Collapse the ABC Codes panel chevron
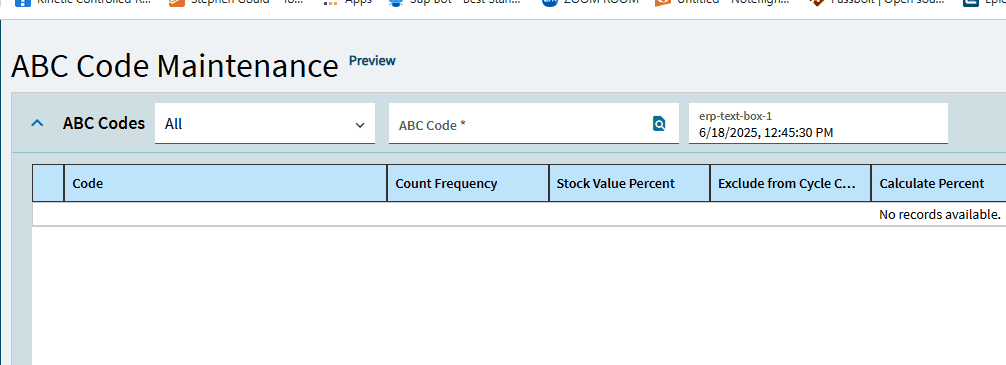Screen dimensions: 1006x365 [x=37, y=123]
